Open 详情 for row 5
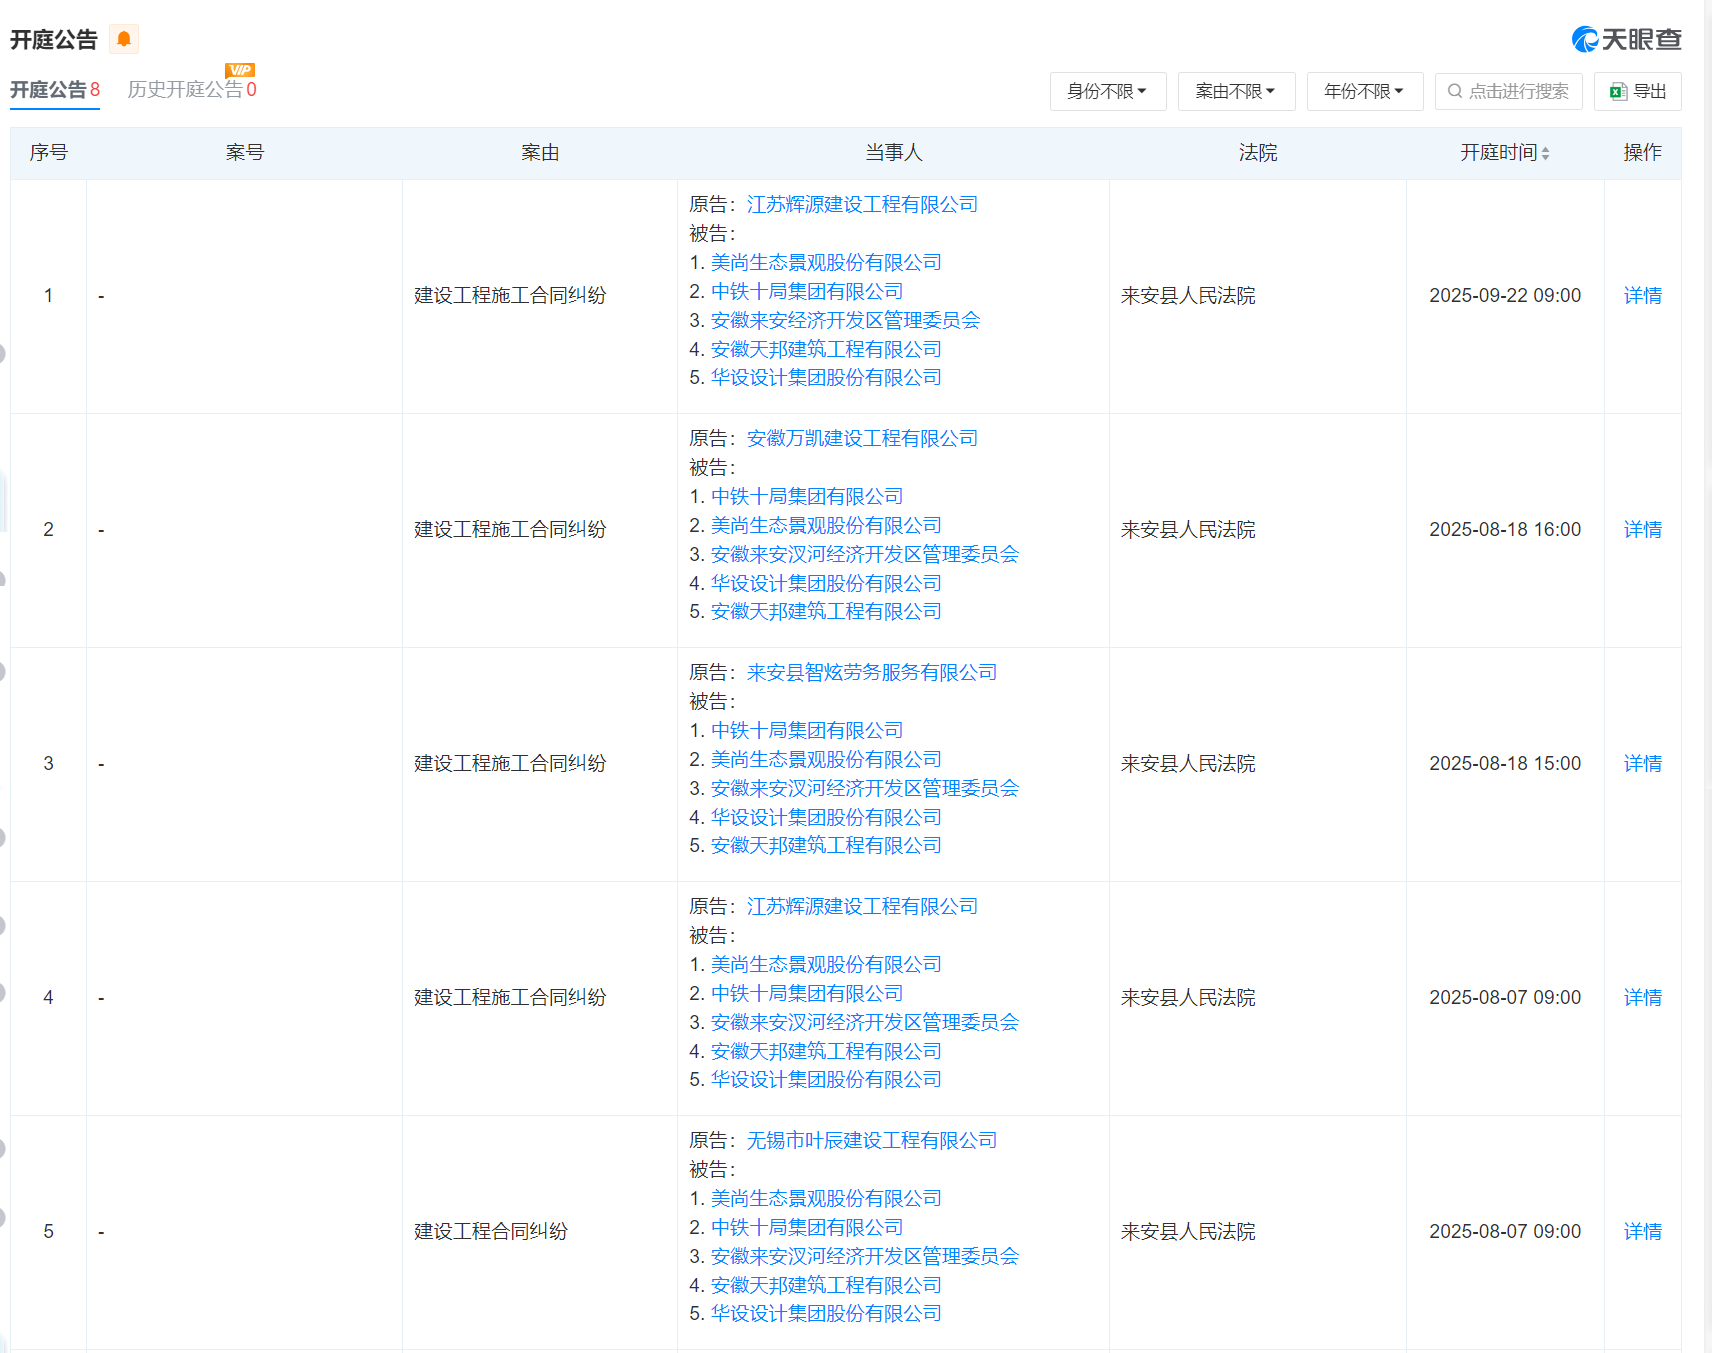Viewport: 1712px width, 1353px height. [x=1642, y=1232]
